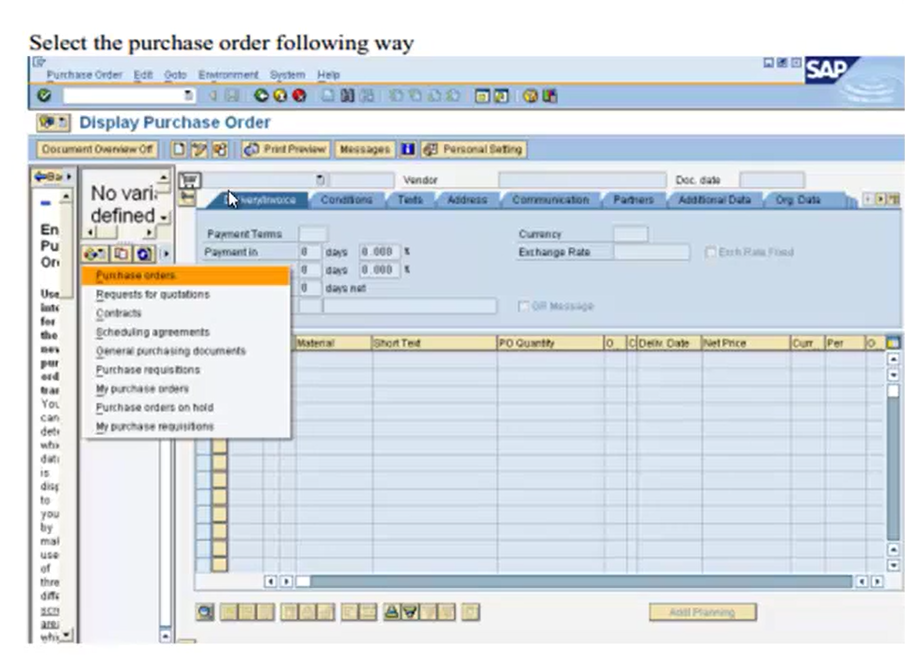Expand the arrow after the overview toolbar icons
This screenshot has height=669, width=905.
(166, 253)
